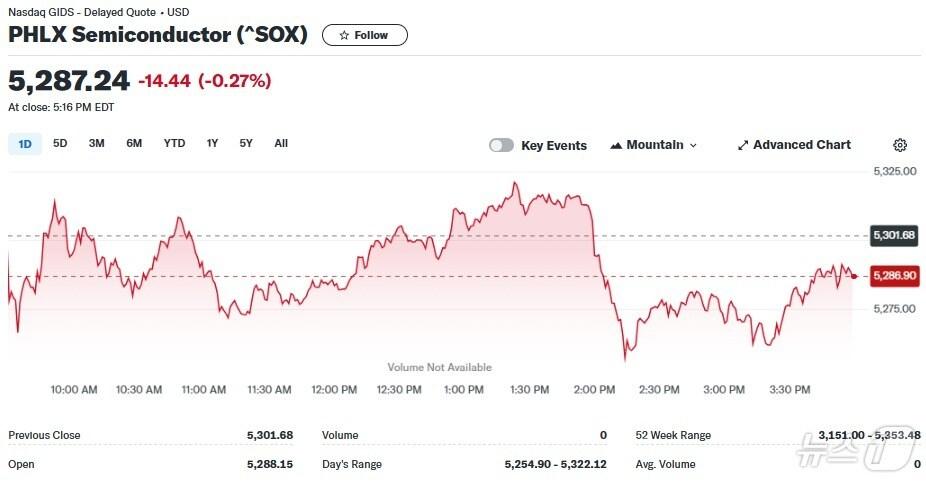The width and height of the screenshot is (926, 483).
Task: Click the Mountain chart type icon
Action: tap(616, 145)
